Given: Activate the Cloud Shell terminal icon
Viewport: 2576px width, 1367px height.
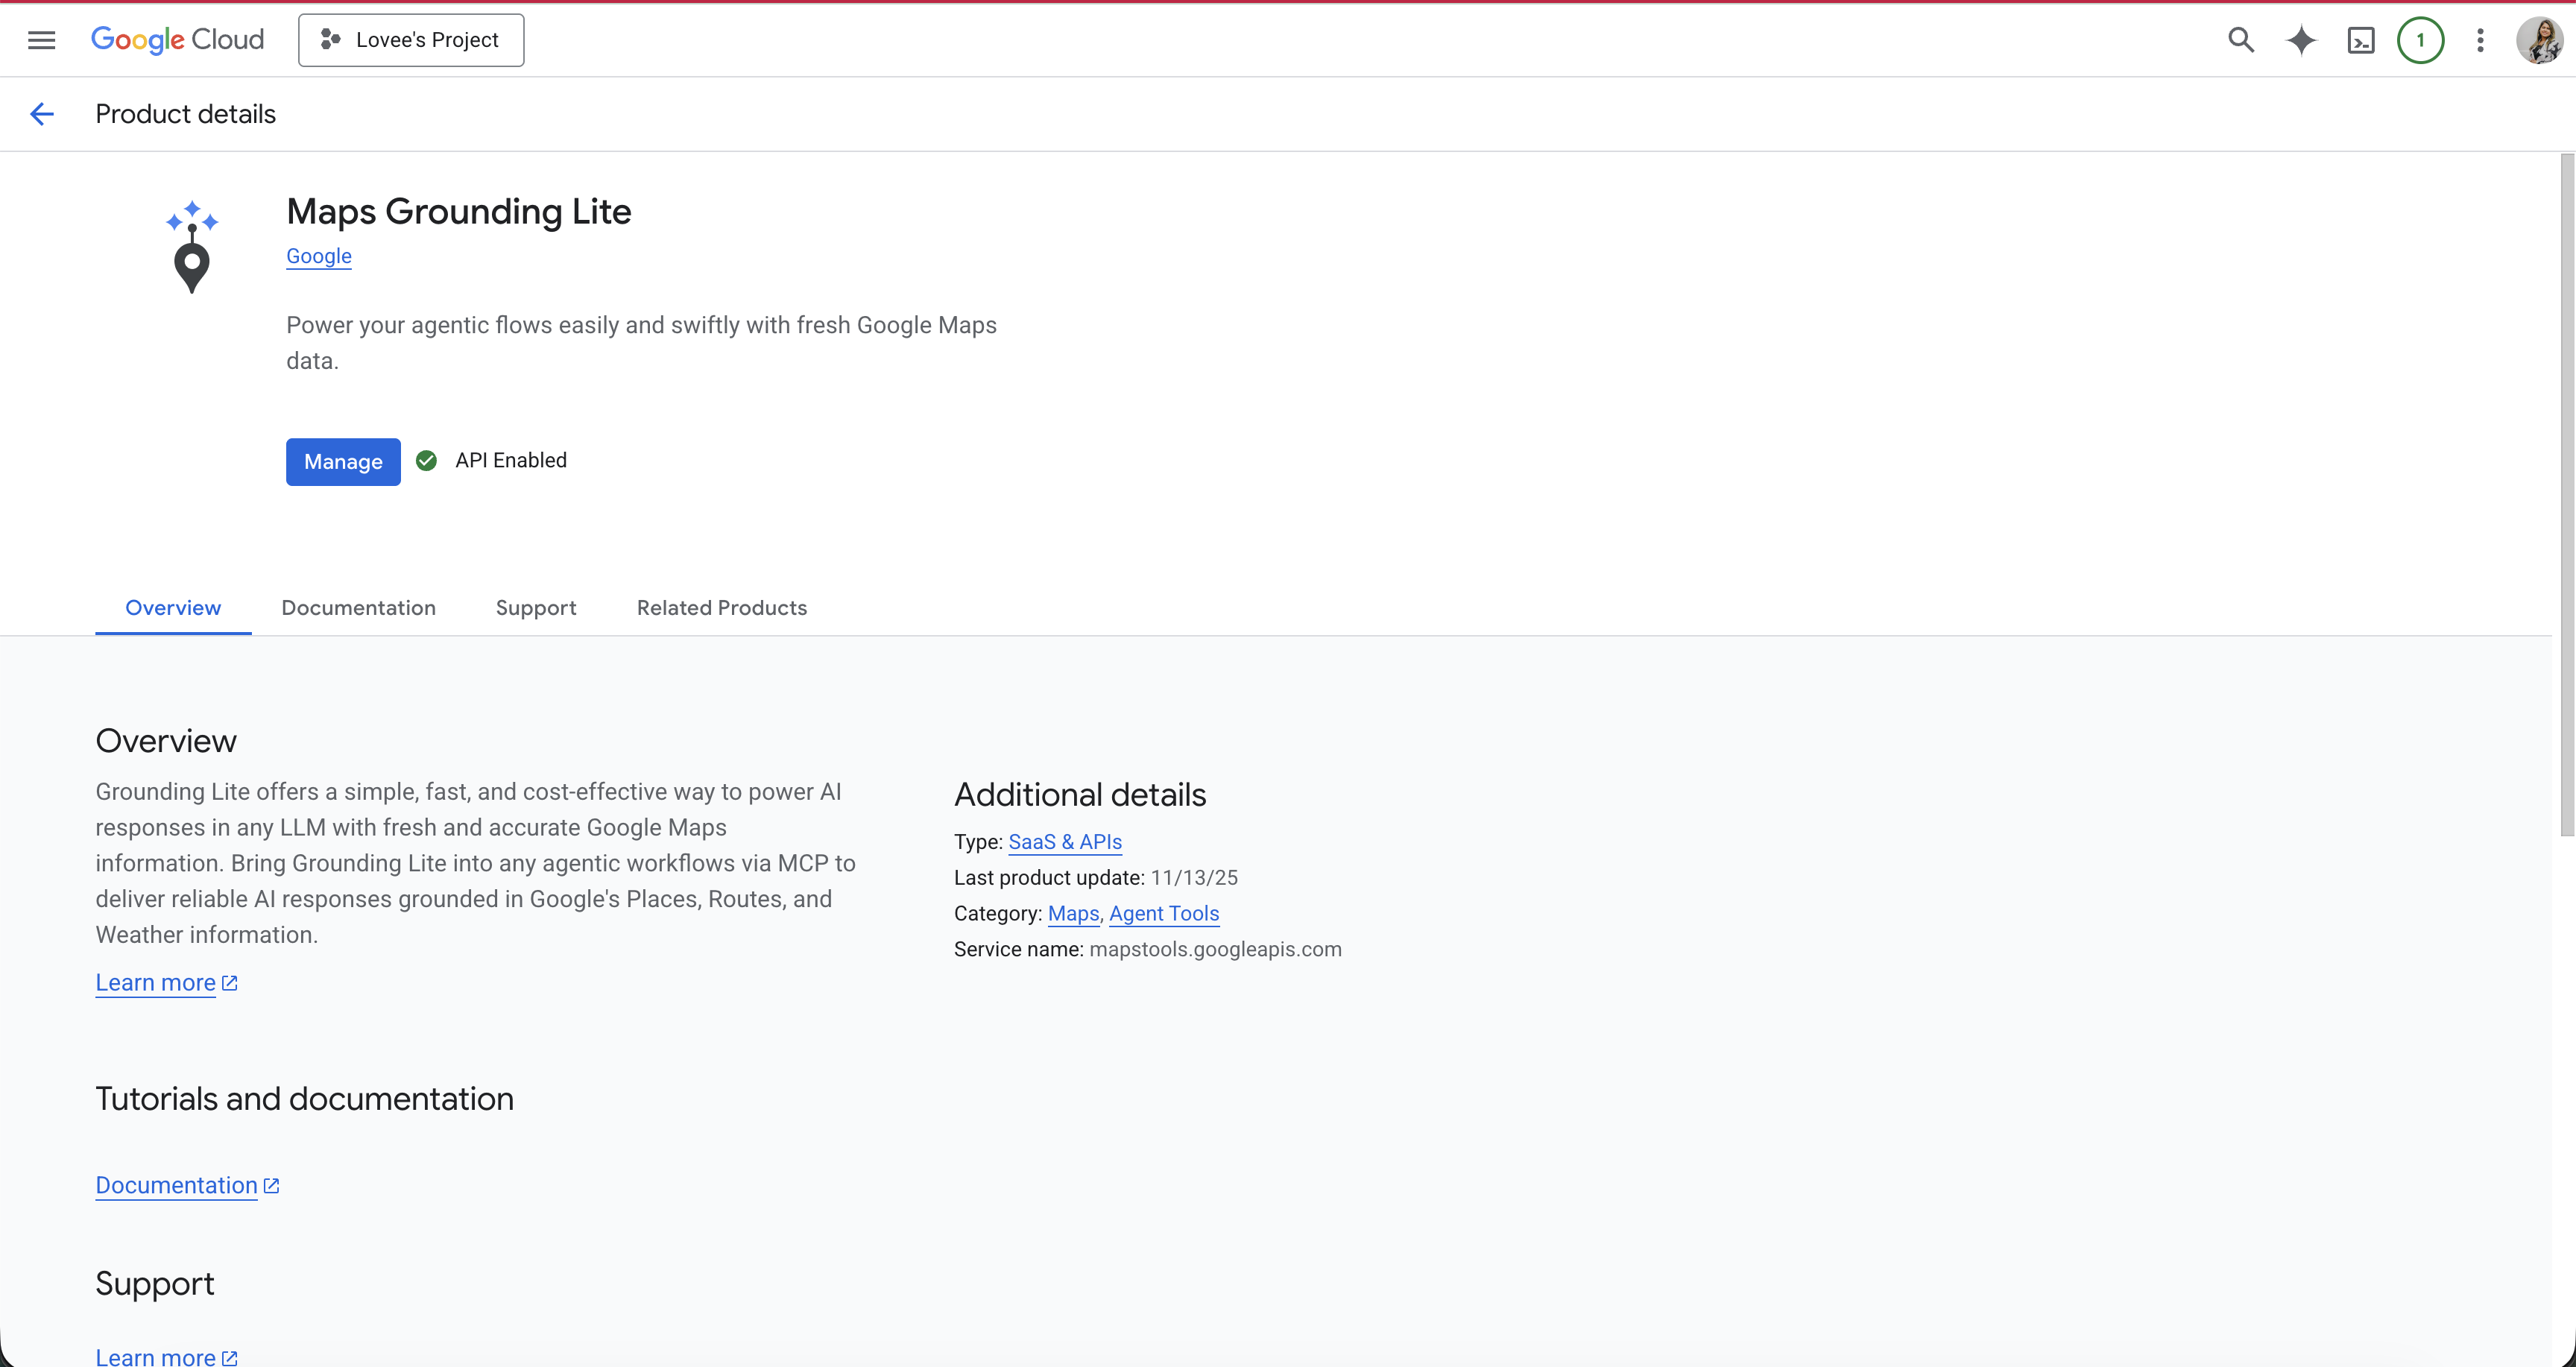Looking at the screenshot, I should click(2361, 40).
